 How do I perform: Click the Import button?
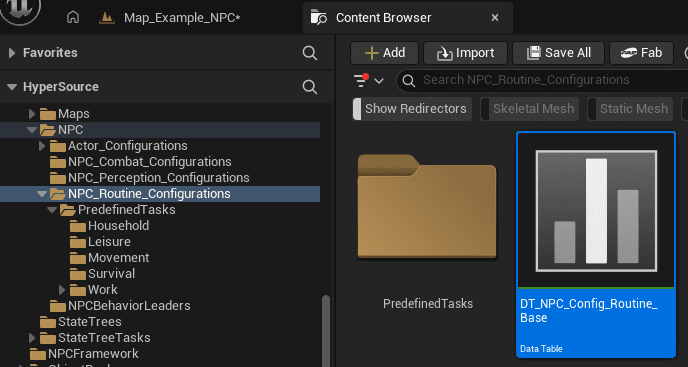[465, 53]
